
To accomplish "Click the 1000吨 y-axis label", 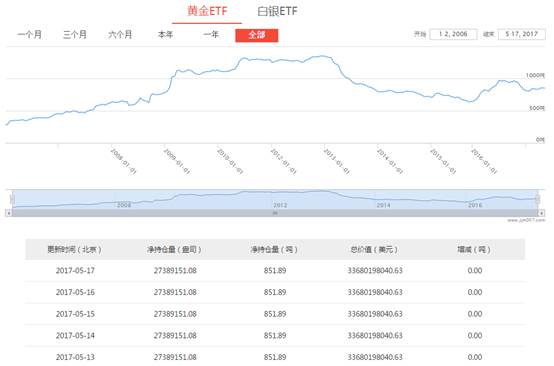I will click(x=535, y=75).
